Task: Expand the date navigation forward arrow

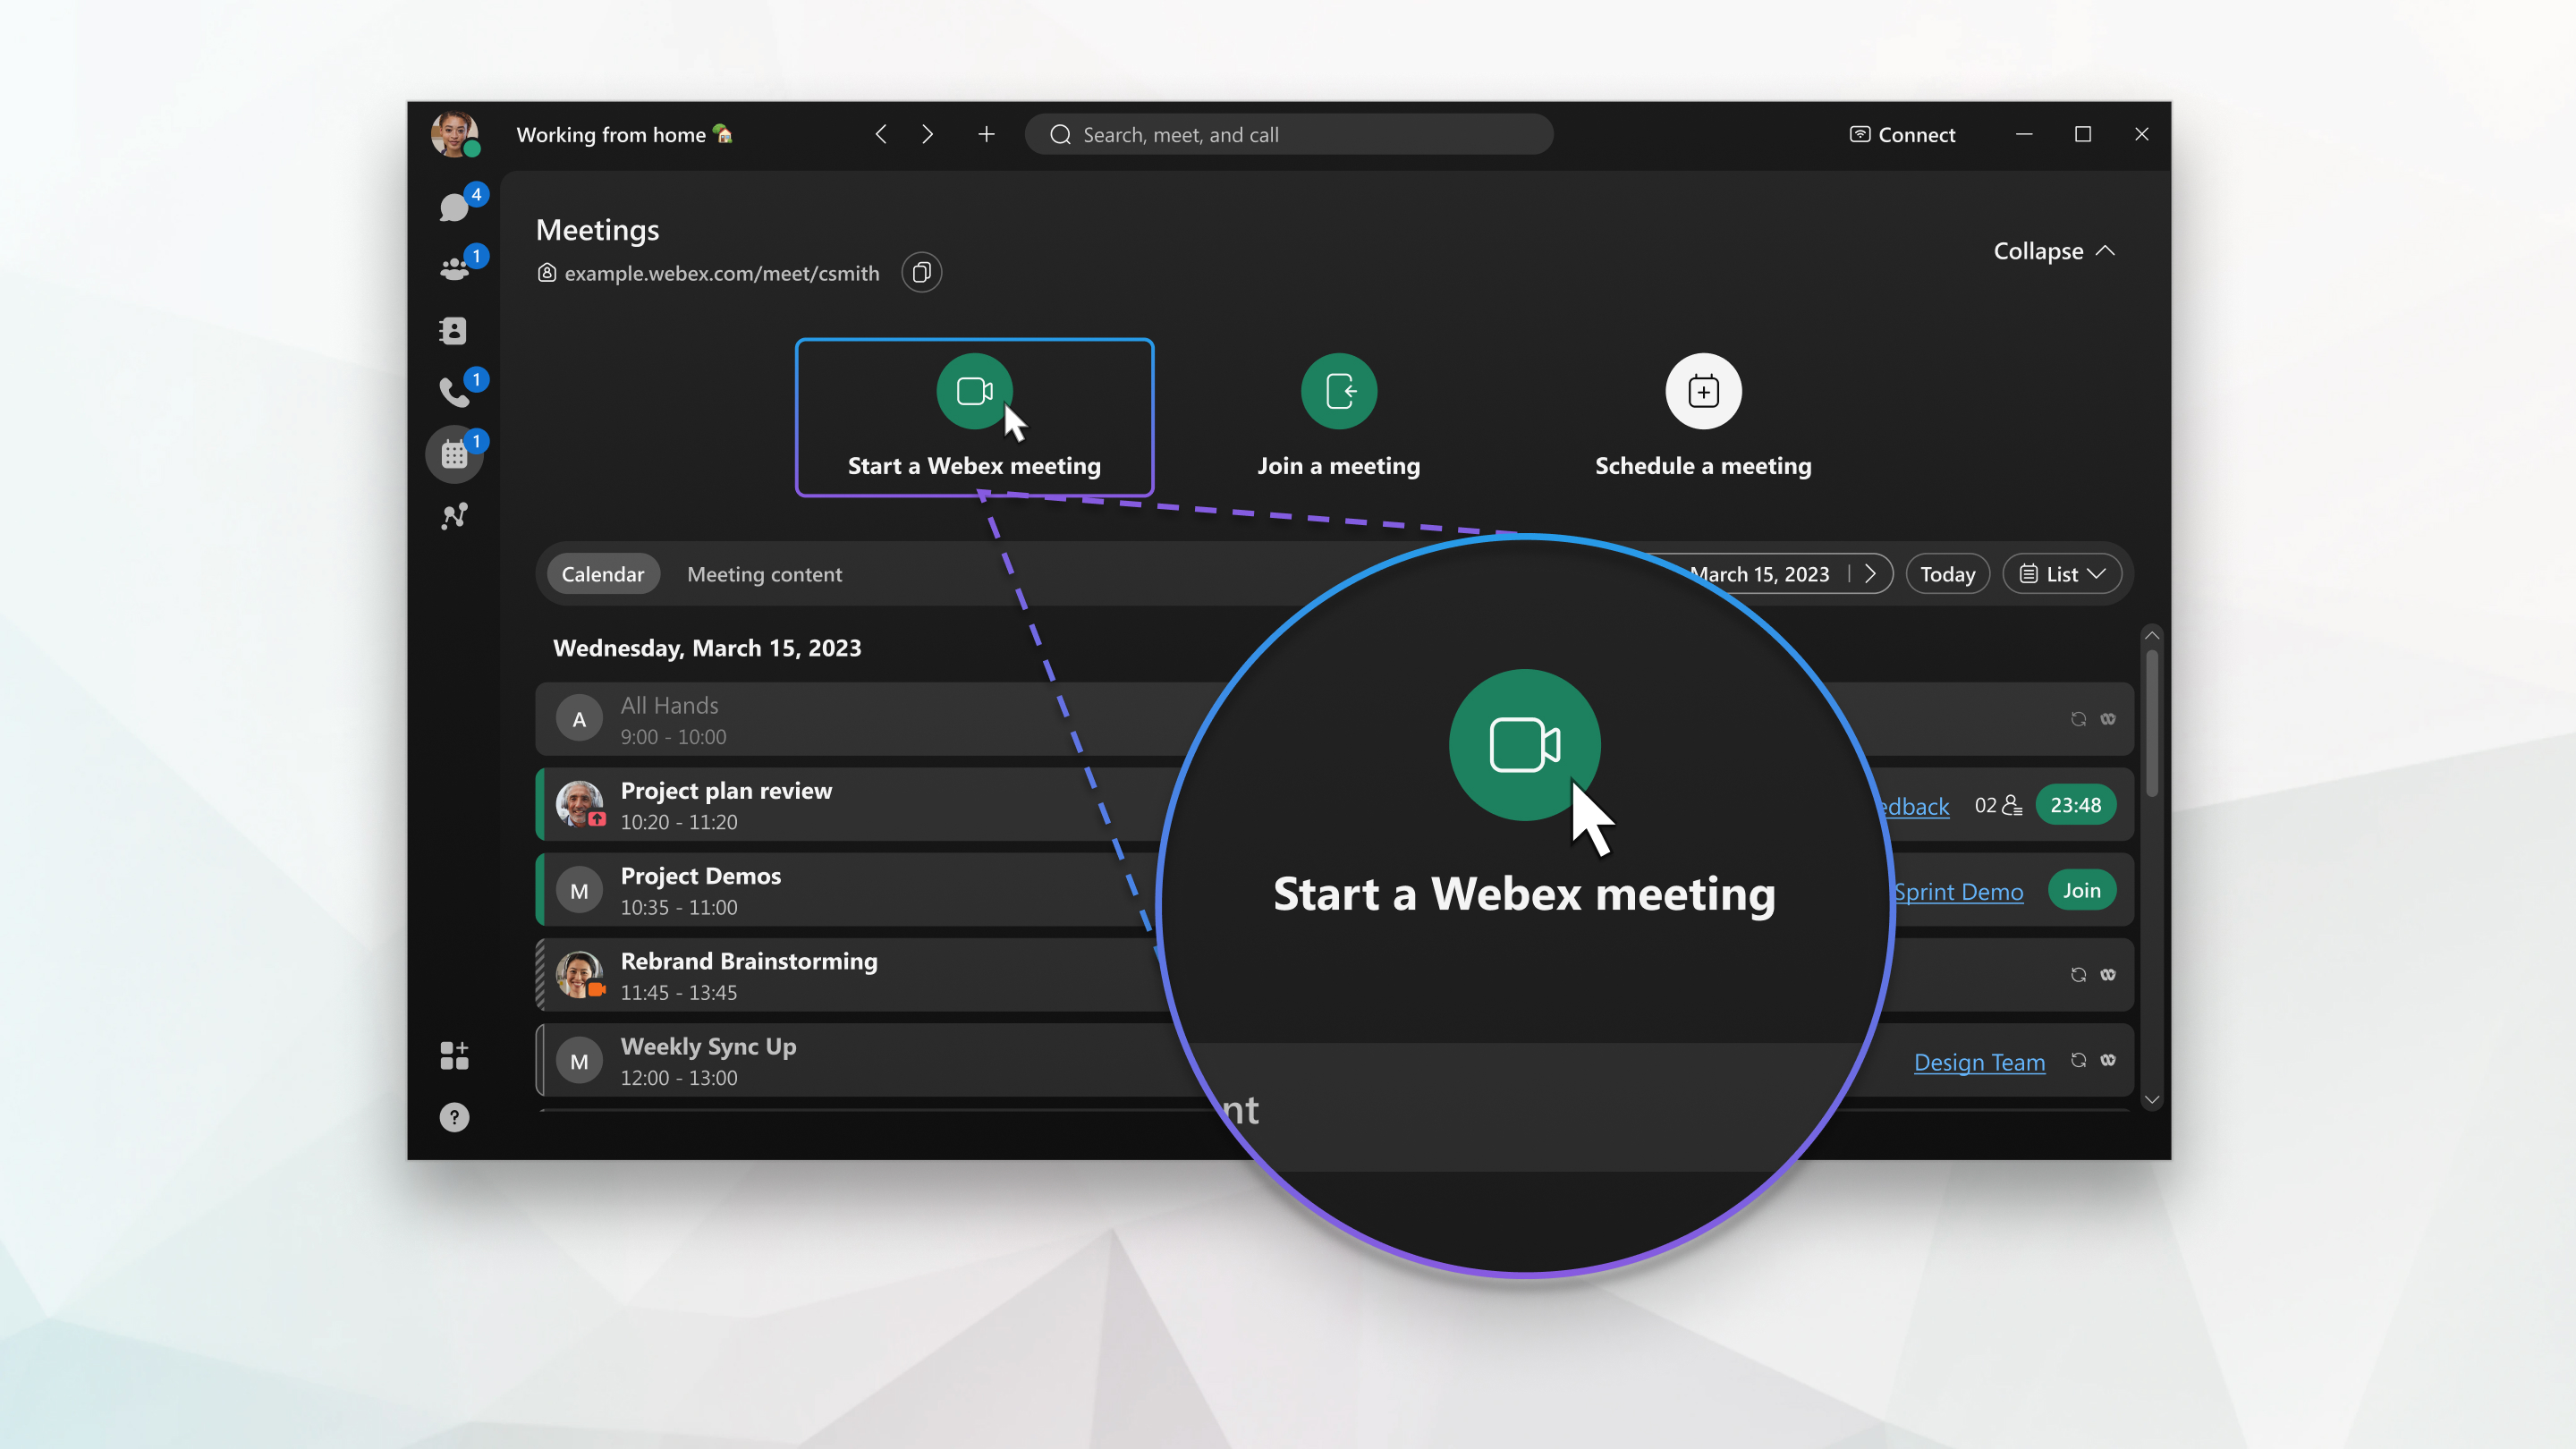Action: coord(1870,573)
